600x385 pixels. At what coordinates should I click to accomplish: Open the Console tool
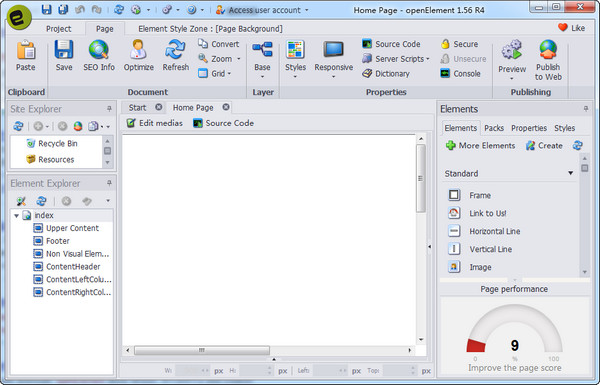tap(460, 73)
